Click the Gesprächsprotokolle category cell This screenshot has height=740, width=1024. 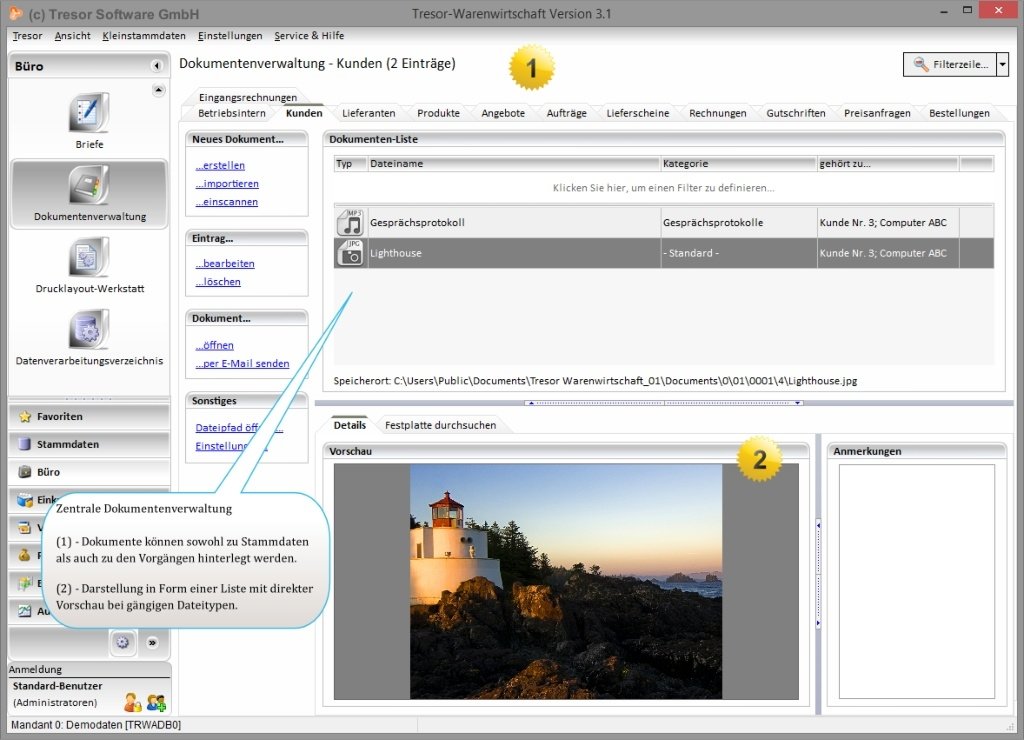738,223
